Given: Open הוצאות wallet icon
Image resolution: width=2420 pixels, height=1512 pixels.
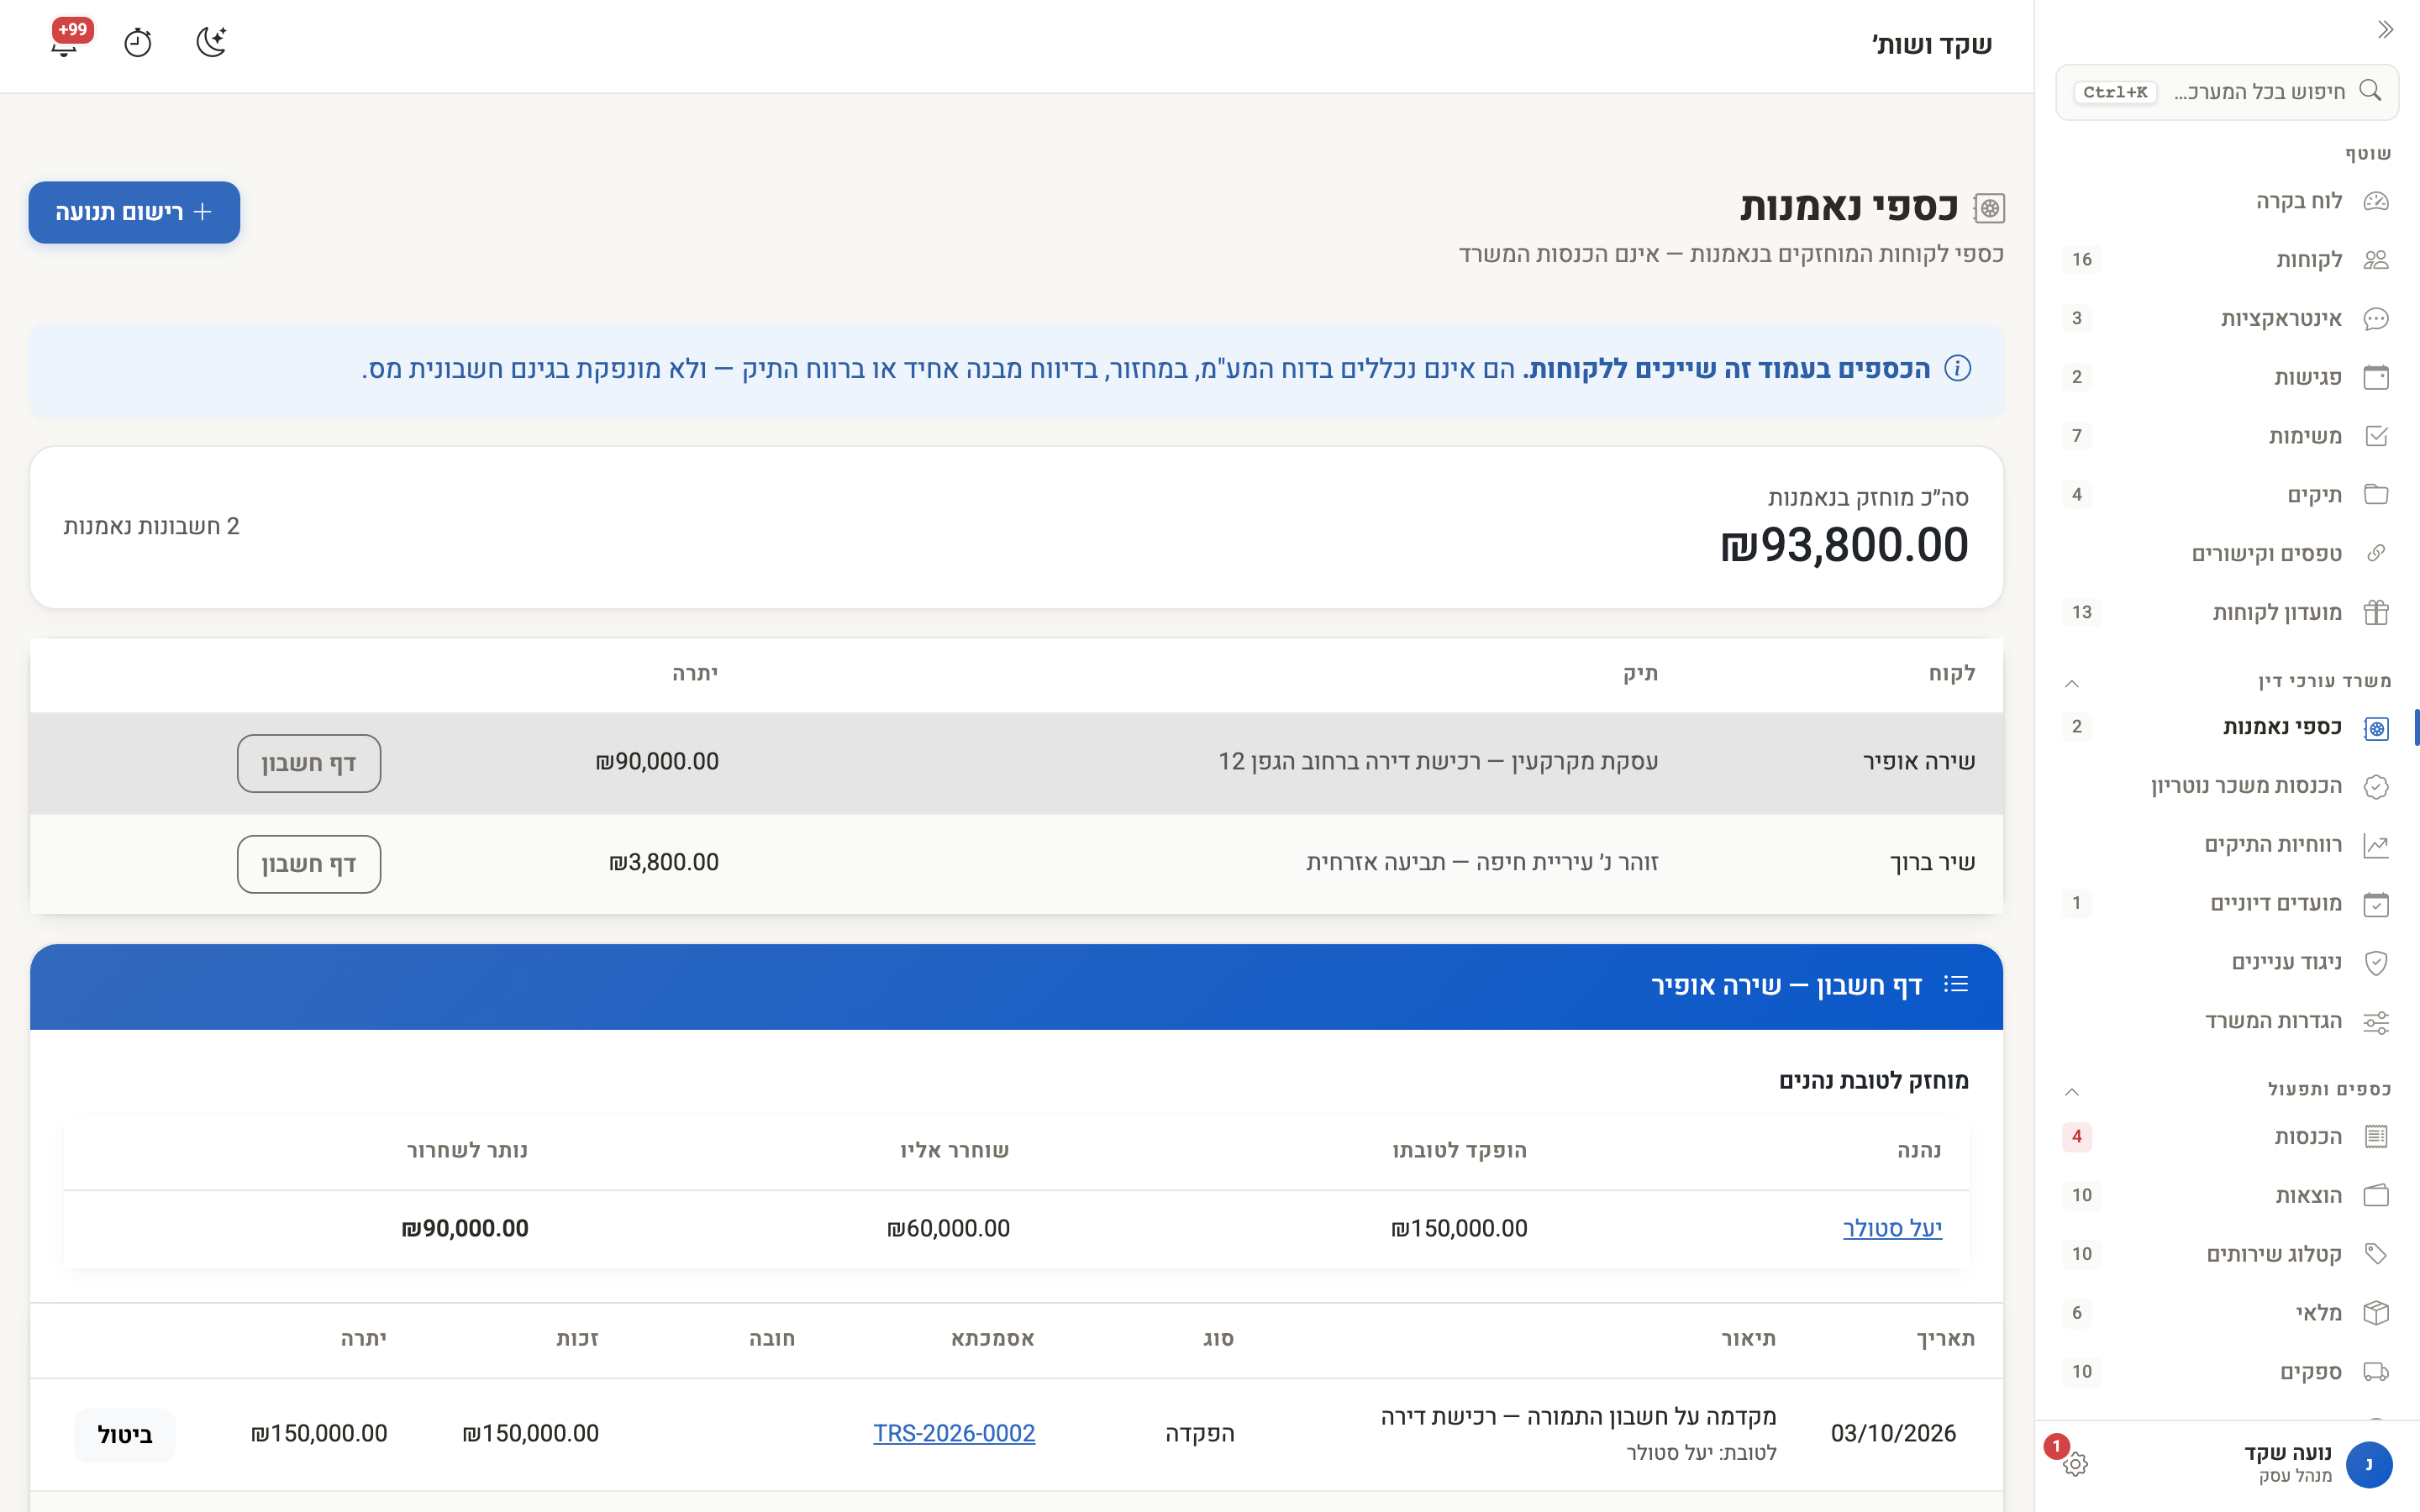Looking at the screenshot, I should pyautogui.click(x=2376, y=1196).
